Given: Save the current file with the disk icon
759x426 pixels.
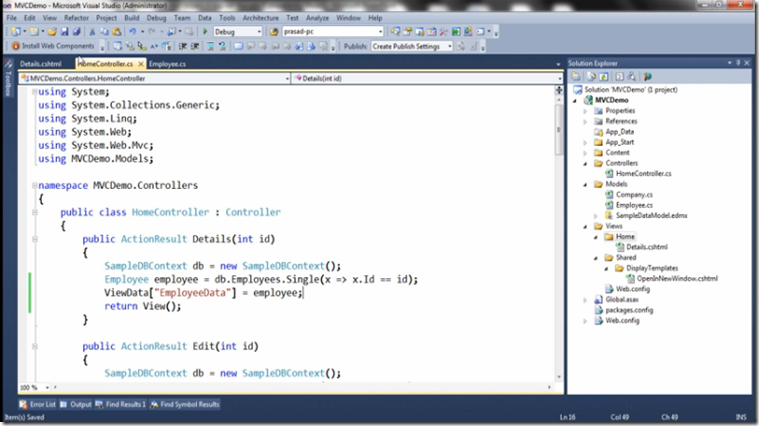Looking at the screenshot, I should (64, 32).
